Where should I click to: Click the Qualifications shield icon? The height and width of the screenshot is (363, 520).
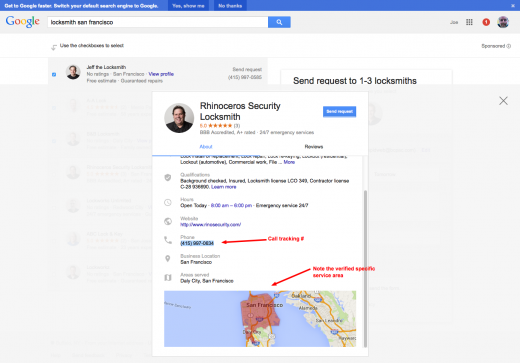(x=168, y=178)
